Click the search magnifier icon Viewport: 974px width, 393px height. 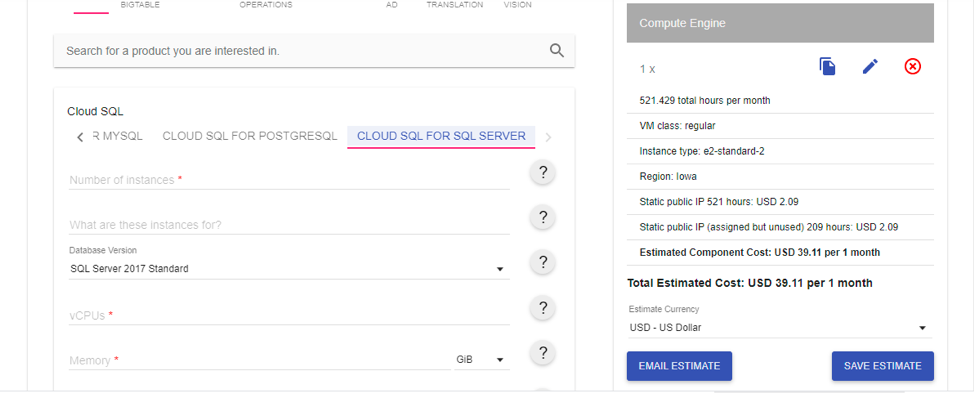557,51
